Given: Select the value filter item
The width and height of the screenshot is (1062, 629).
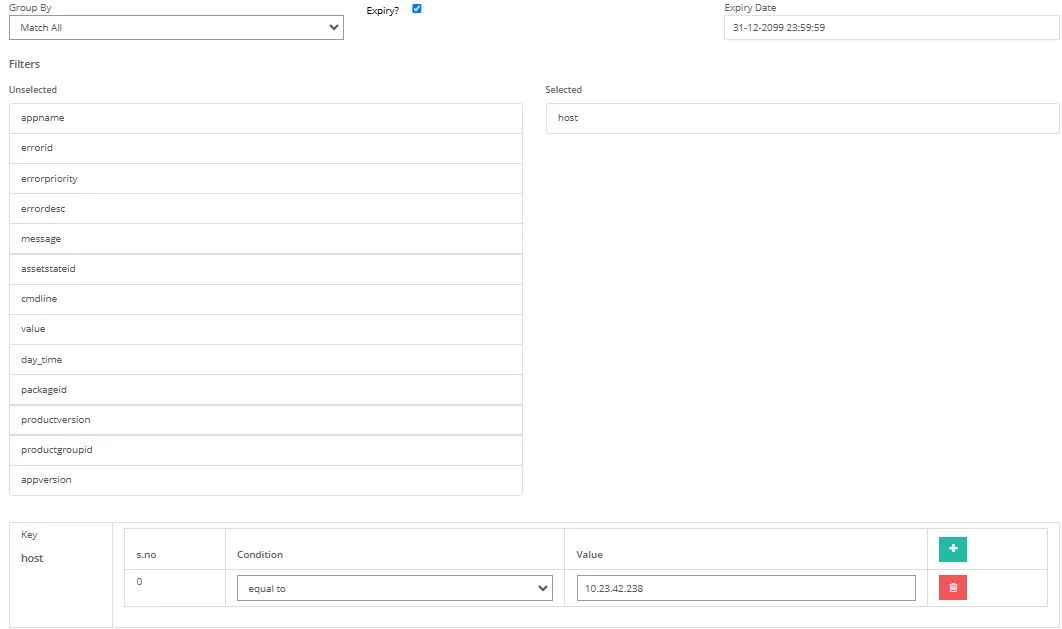Looking at the screenshot, I should pyautogui.click(x=265, y=329).
